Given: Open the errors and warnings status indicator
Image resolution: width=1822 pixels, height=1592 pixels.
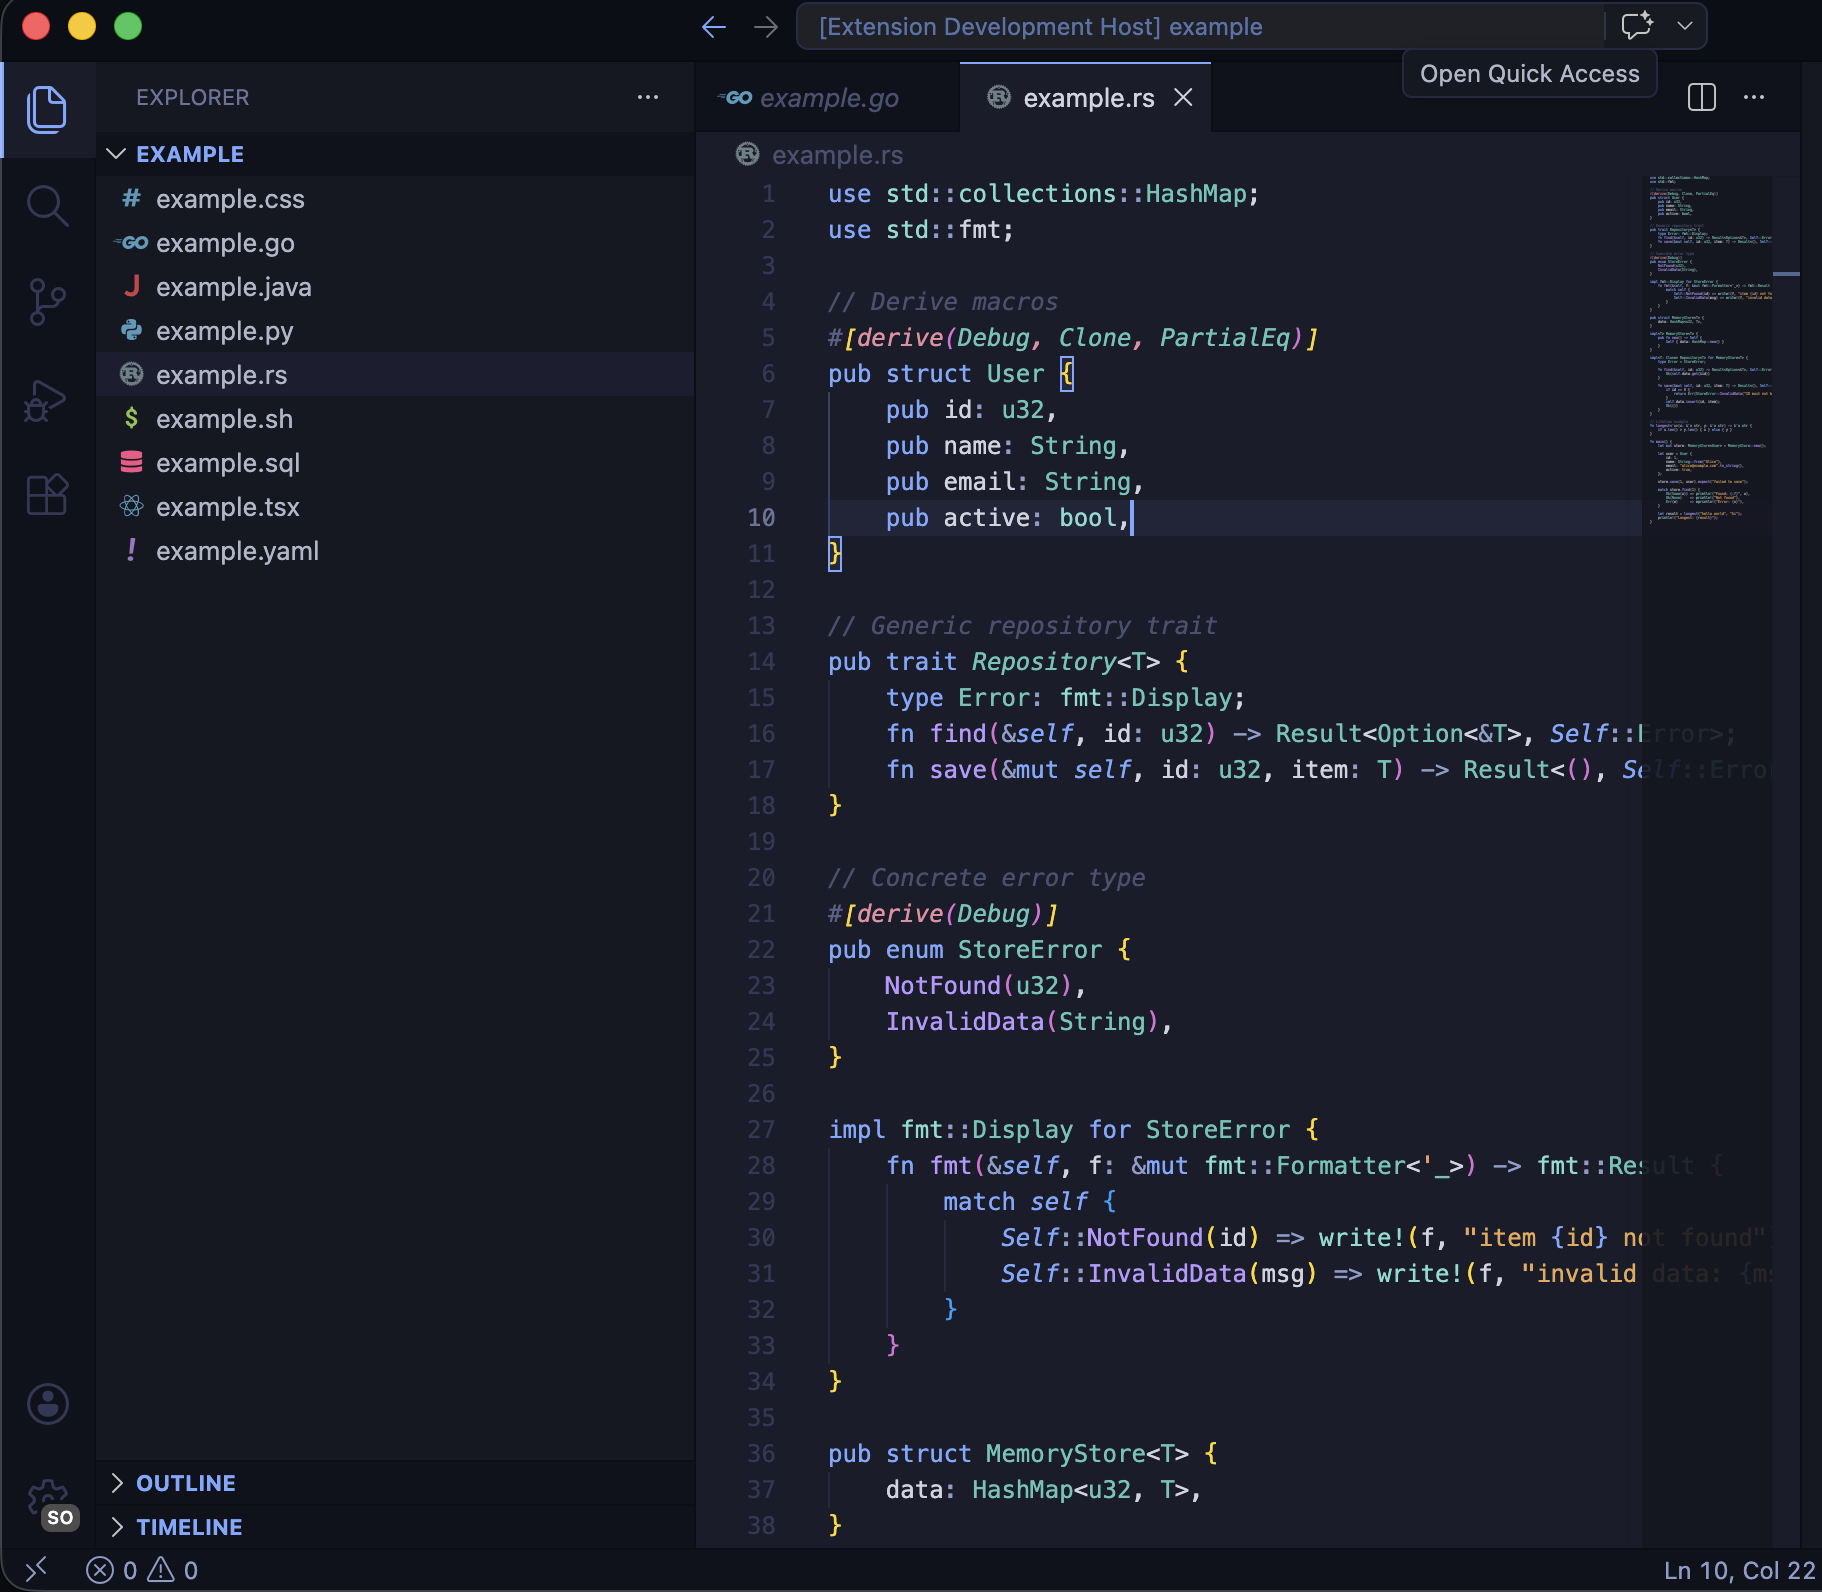Looking at the screenshot, I should pos(142,1570).
